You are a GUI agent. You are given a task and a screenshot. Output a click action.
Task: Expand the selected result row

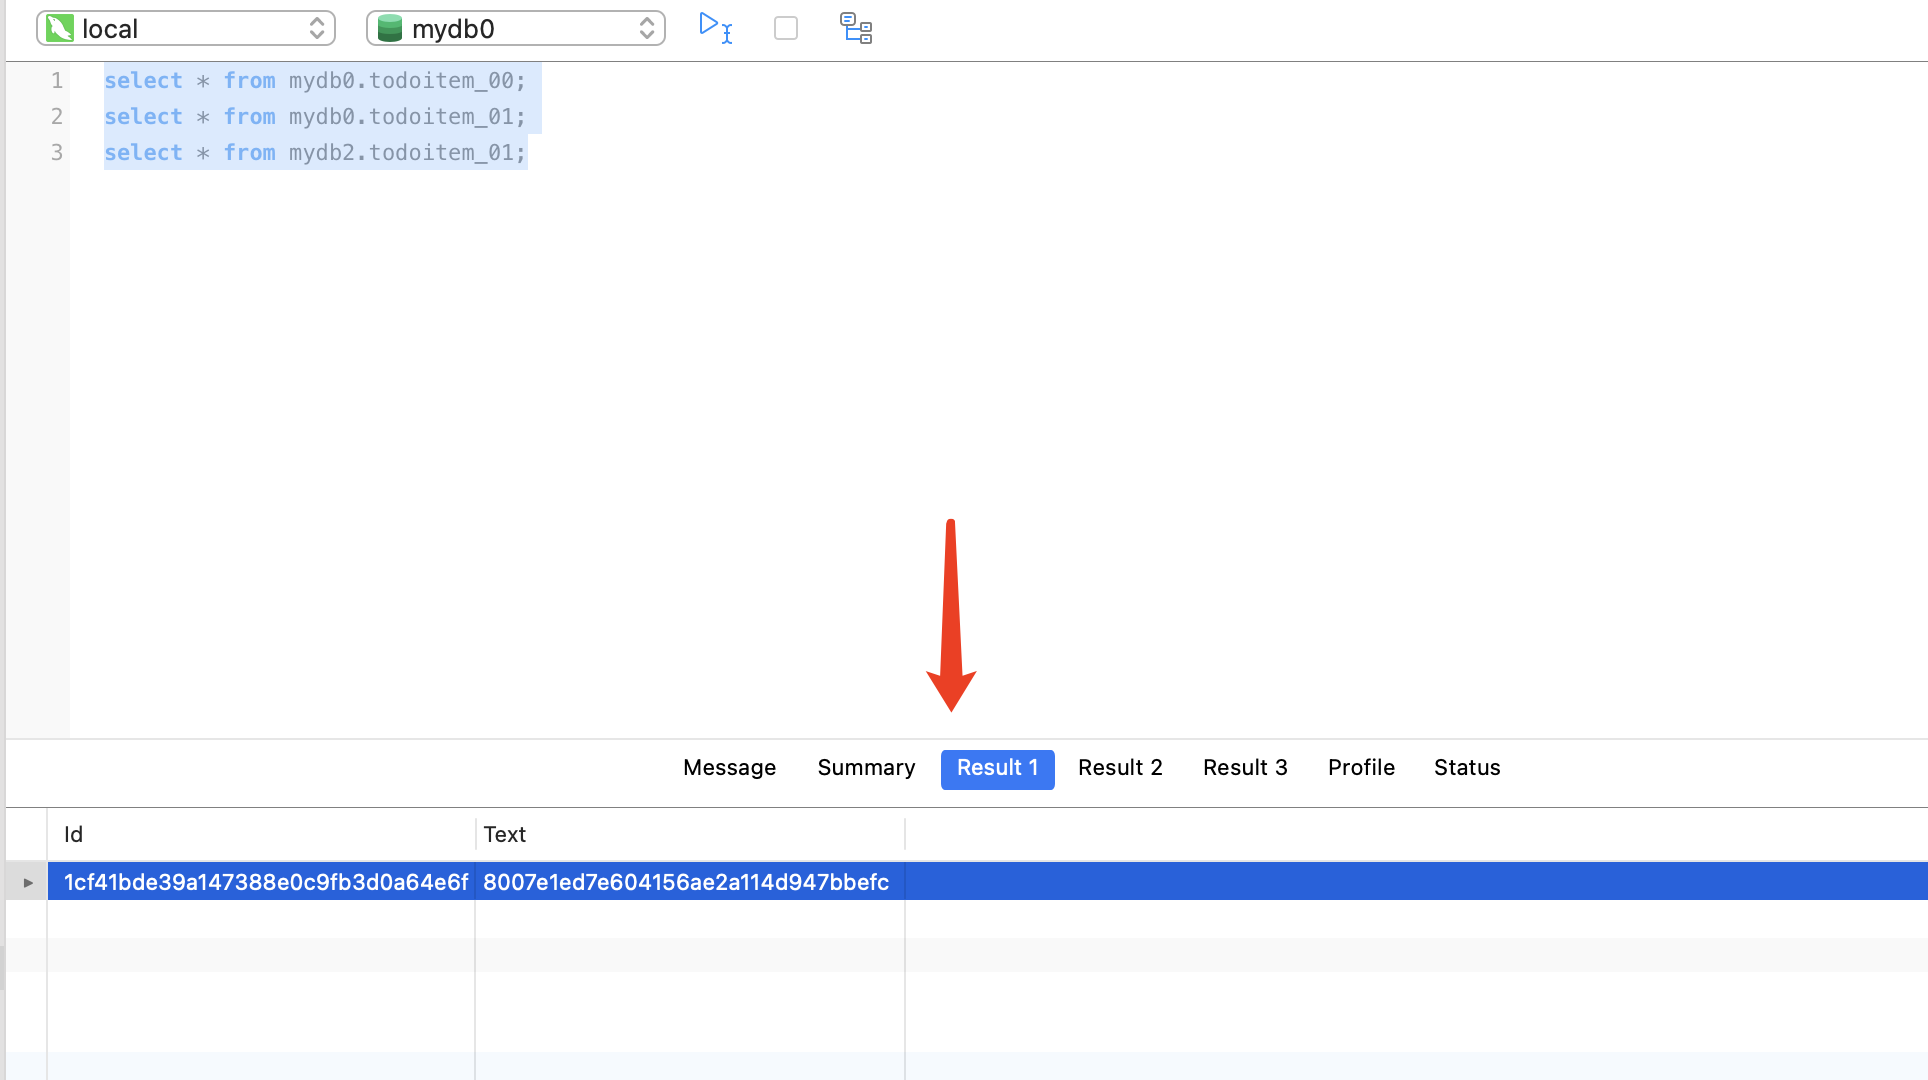(26, 883)
